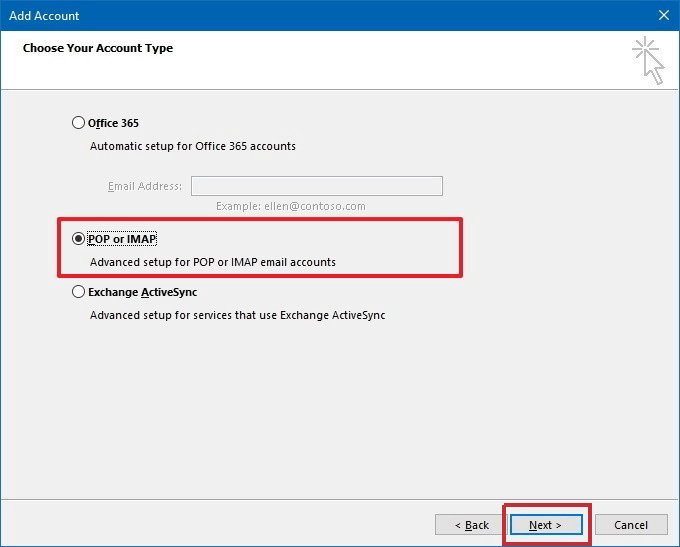Click the Email Address field label
The height and width of the screenshot is (547, 680).
145,186
